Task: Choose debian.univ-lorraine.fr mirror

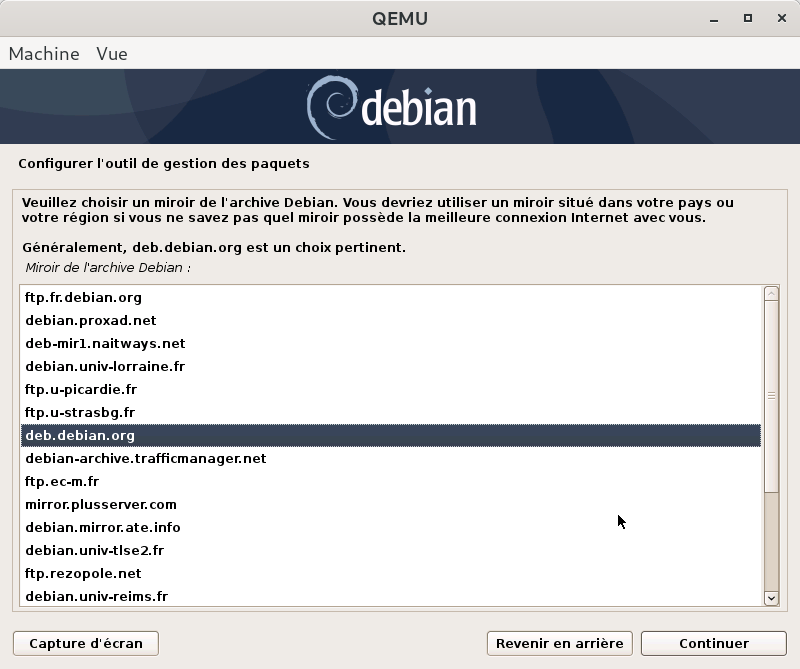Action: (x=105, y=366)
